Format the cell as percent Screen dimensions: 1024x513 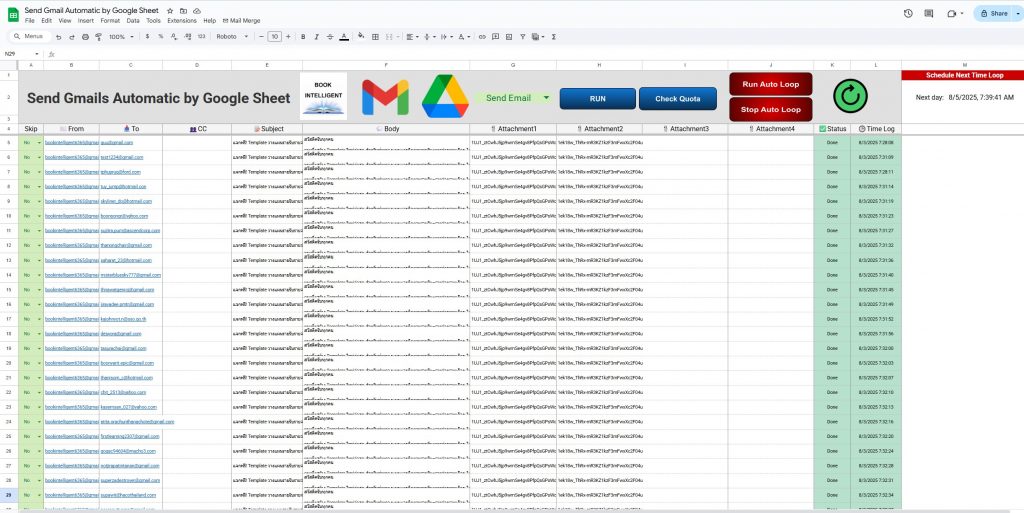pyautogui.click(x=161, y=37)
